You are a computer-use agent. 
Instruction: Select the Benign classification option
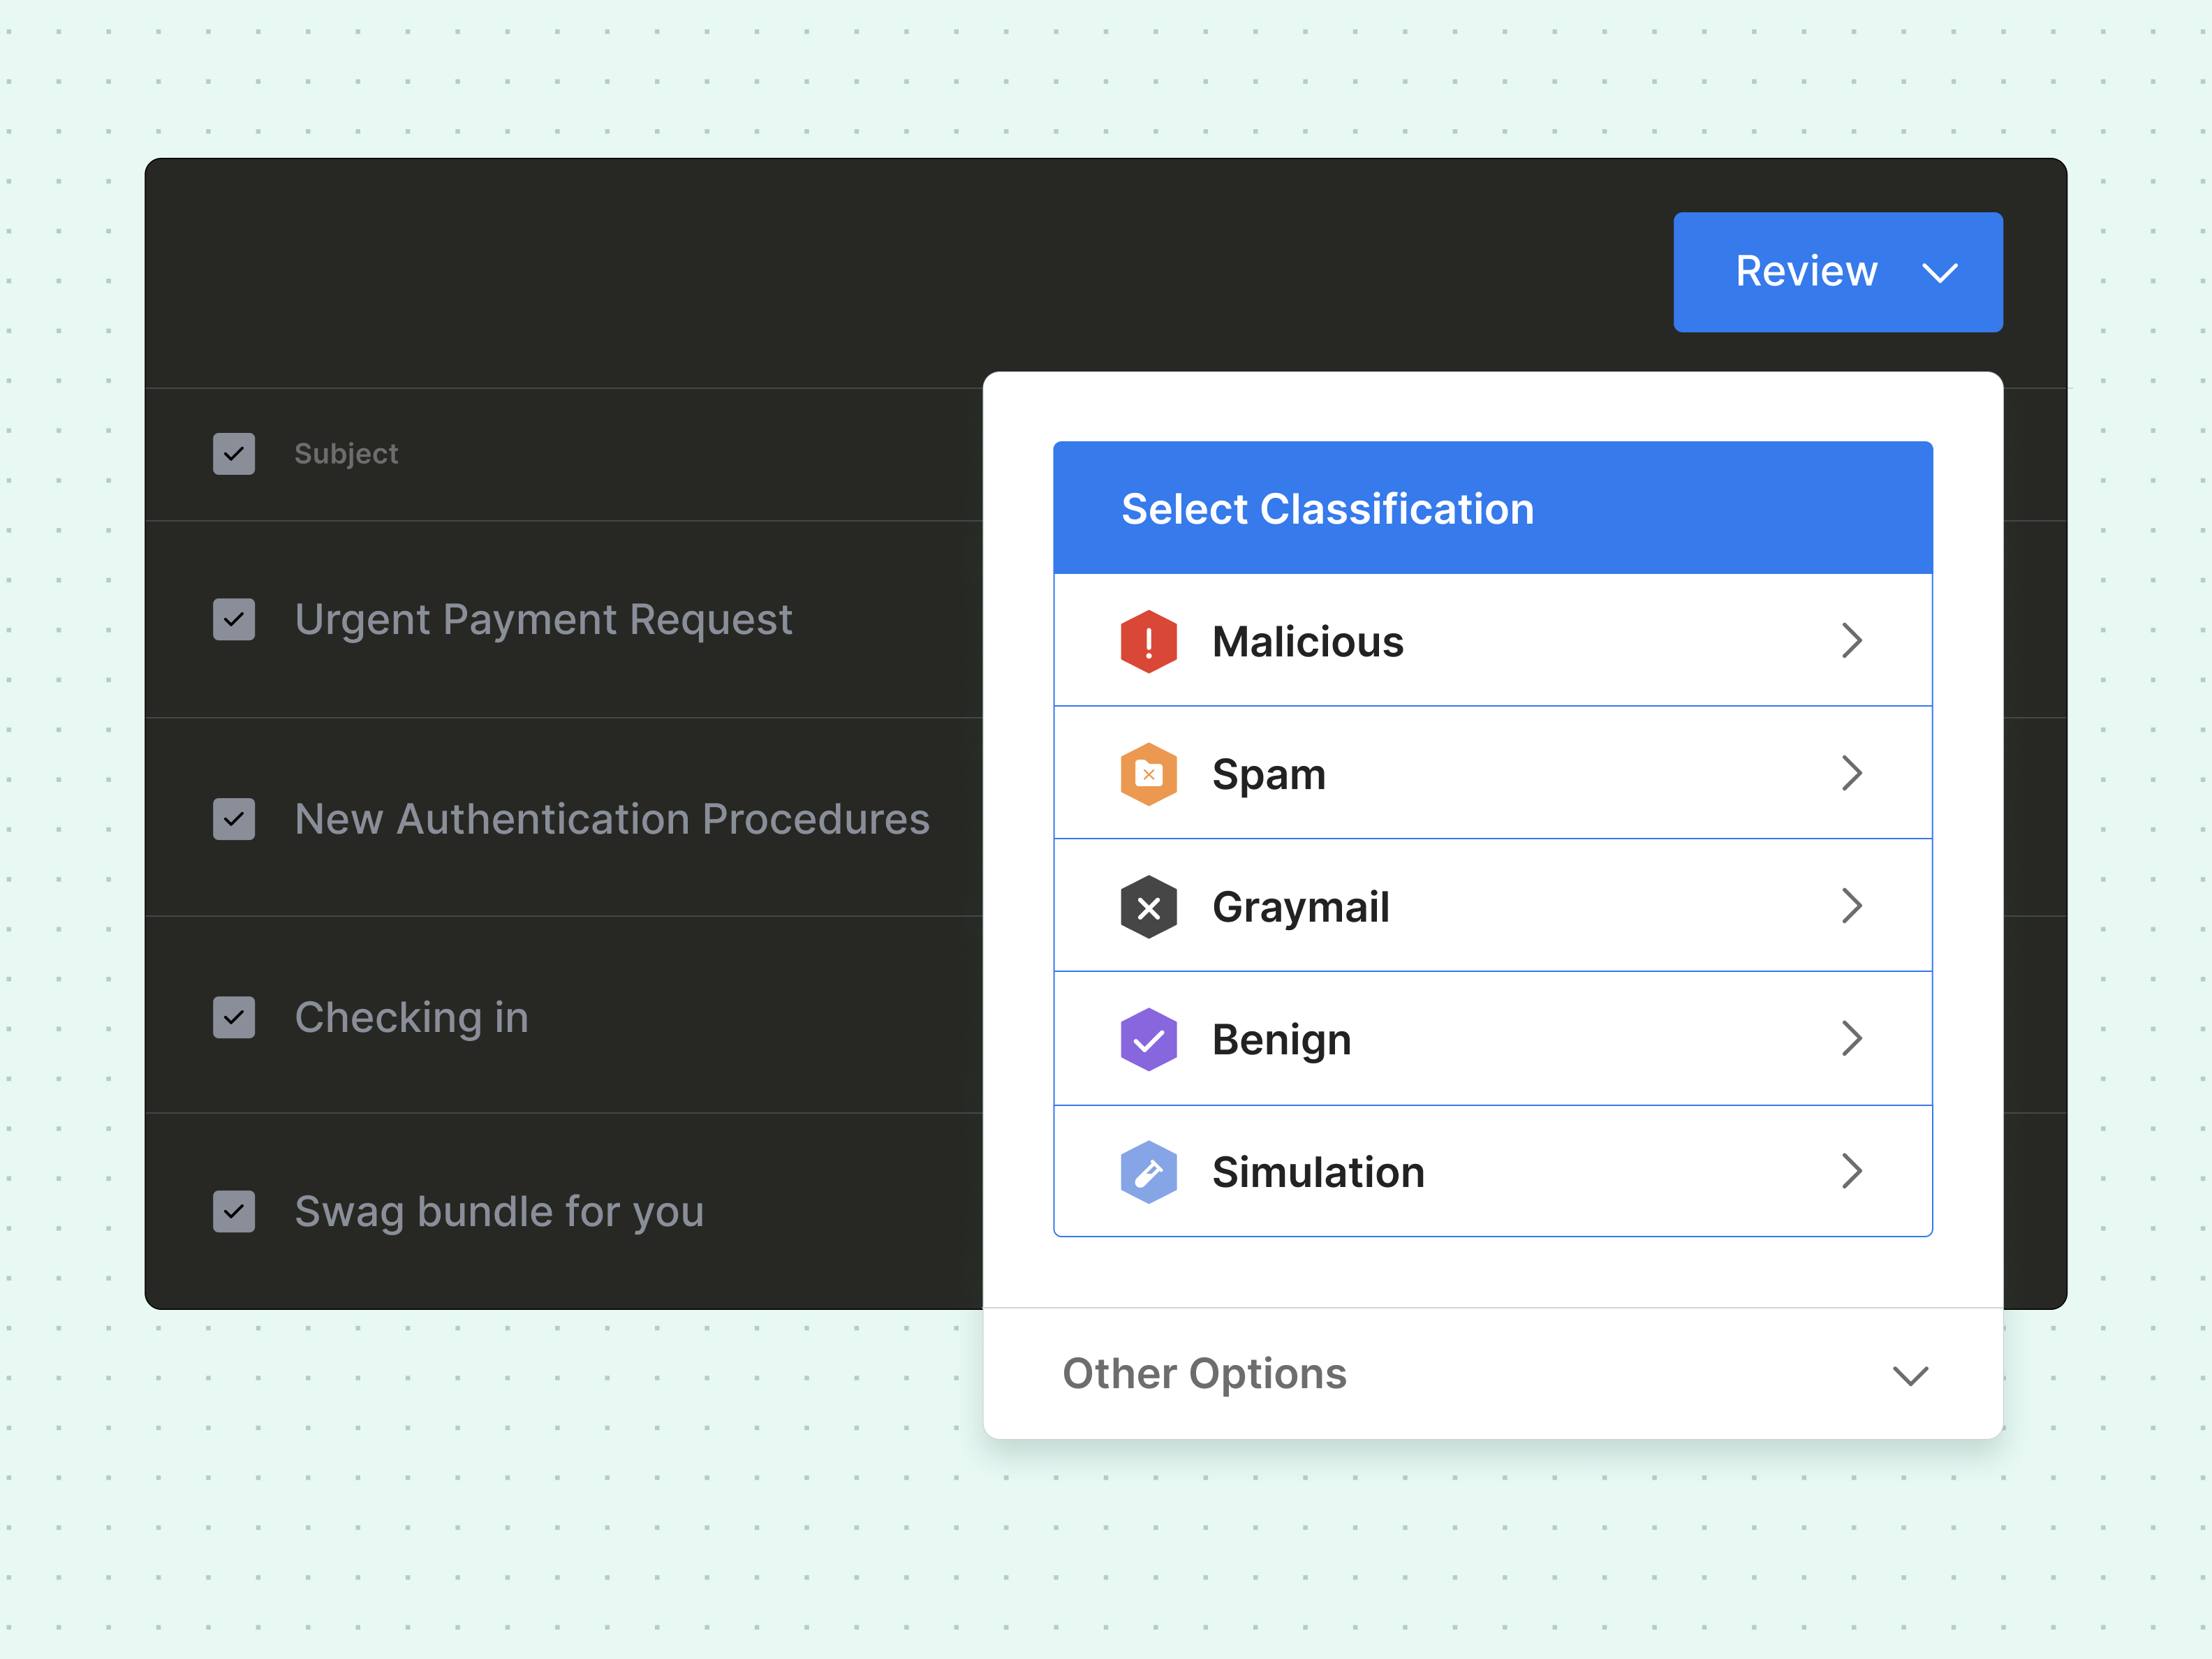pos(1282,1040)
